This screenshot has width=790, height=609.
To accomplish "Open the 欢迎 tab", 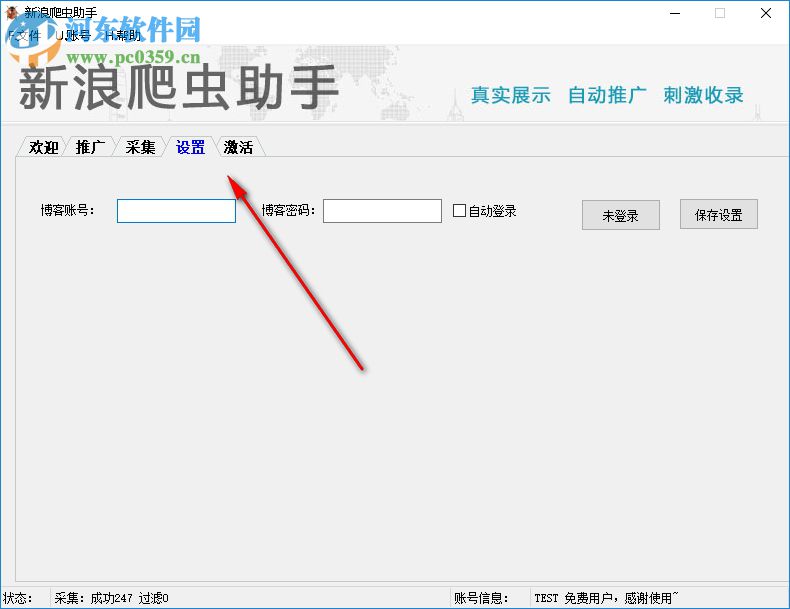I will click(43, 147).
